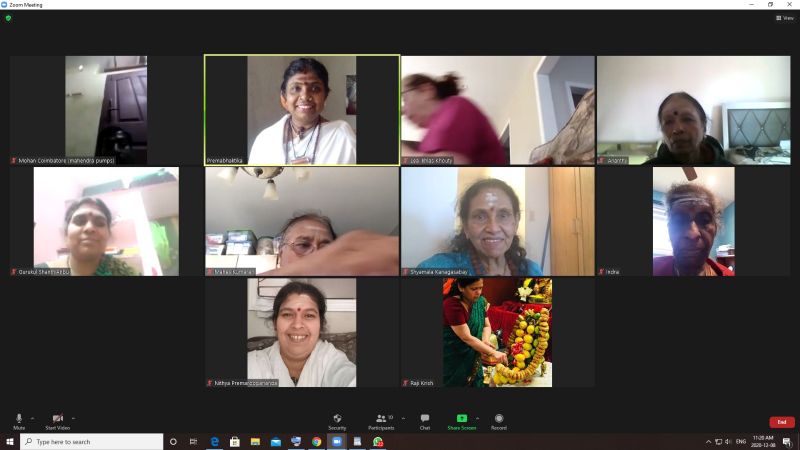Open Microsoft Store from the taskbar
The image size is (800, 450).
point(235,441)
